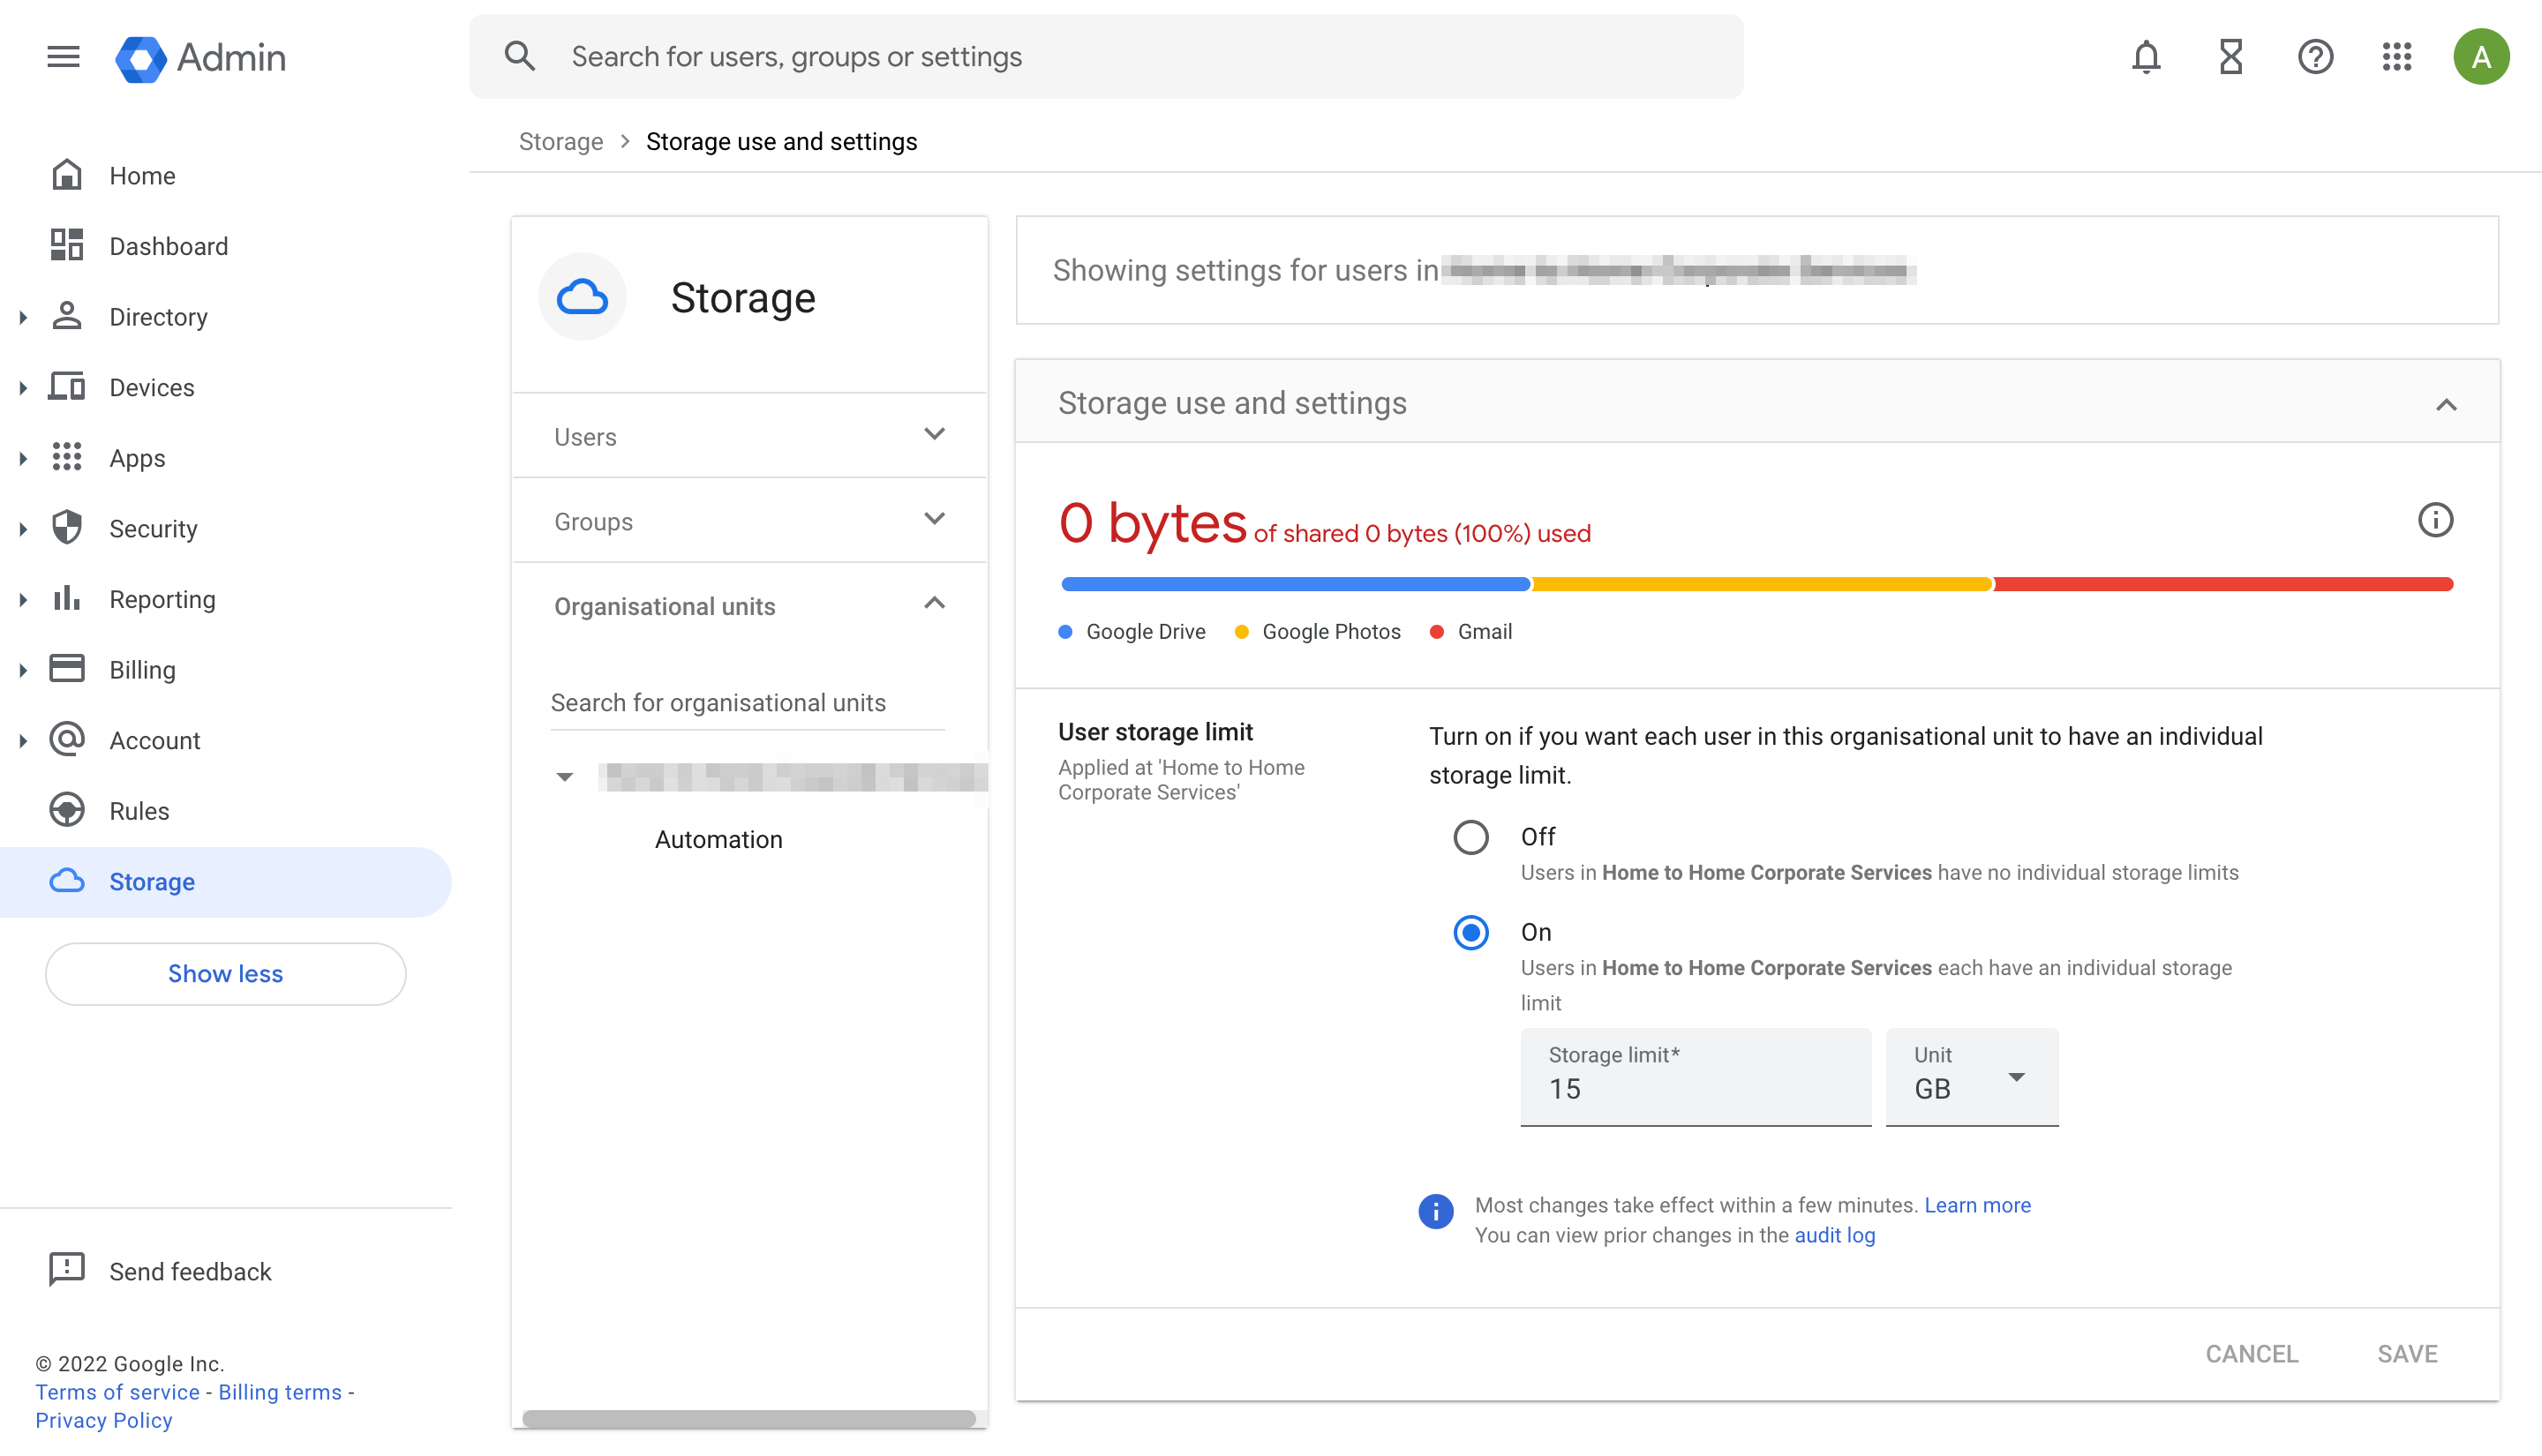Open the Google apps grid icon
Screen dimensions: 2542x1456
tap(2397, 57)
